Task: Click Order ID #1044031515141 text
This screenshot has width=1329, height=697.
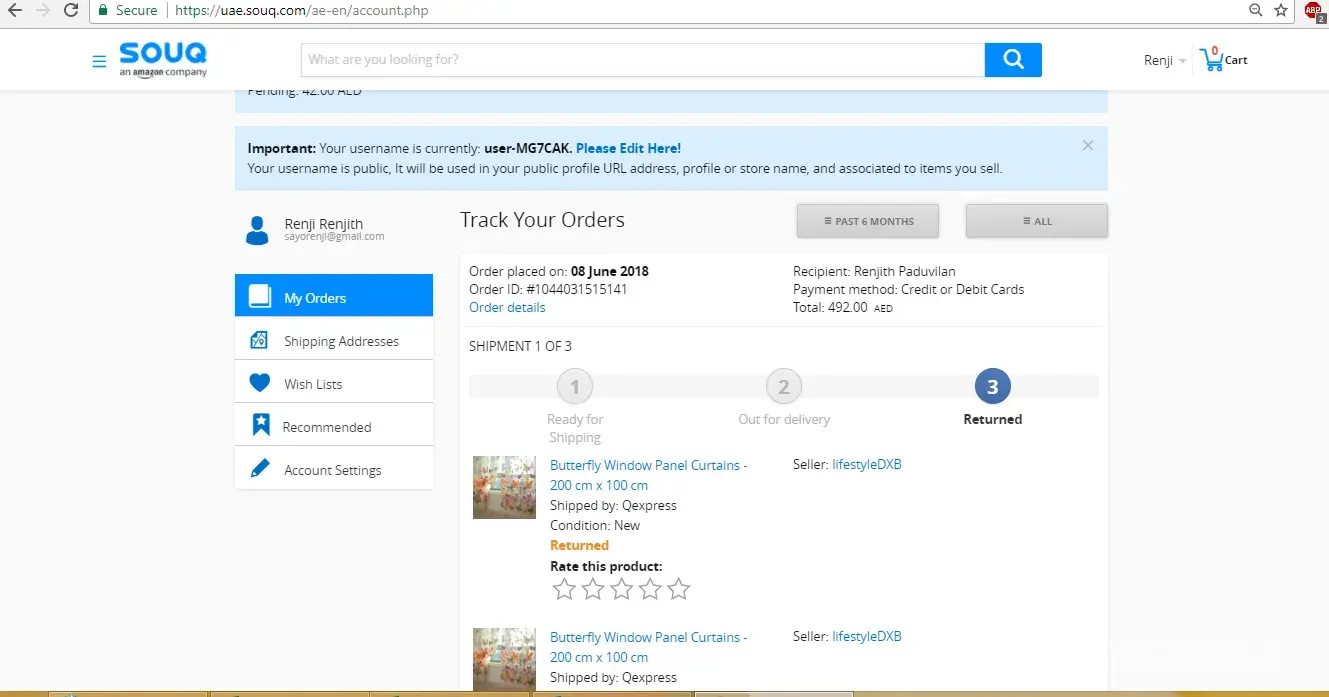Action: tap(548, 289)
